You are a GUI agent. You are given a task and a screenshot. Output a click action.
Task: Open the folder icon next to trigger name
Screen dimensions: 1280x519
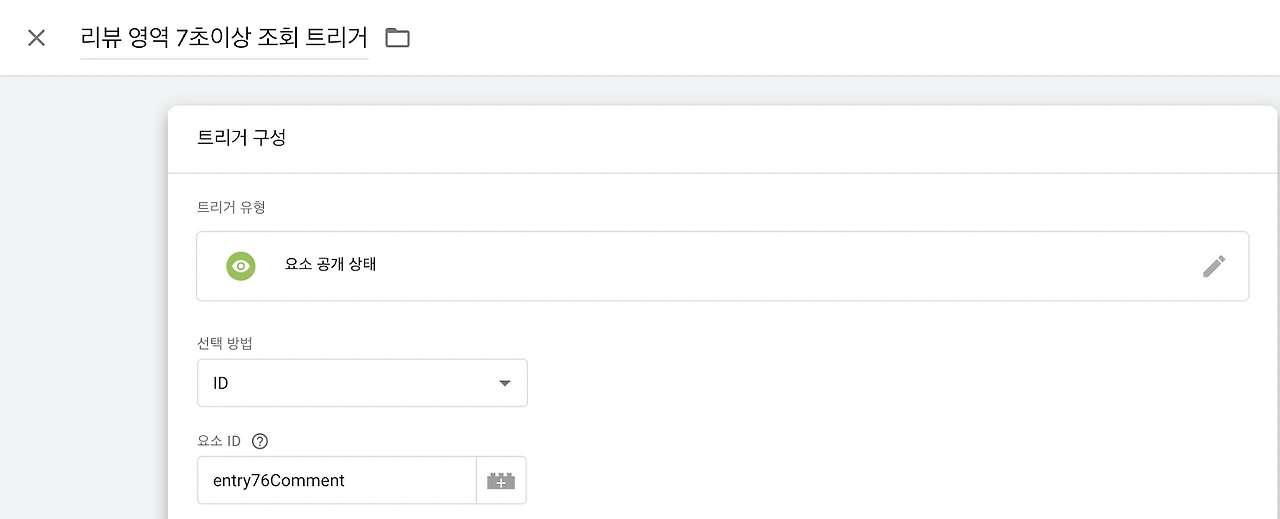(x=398, y=38)
